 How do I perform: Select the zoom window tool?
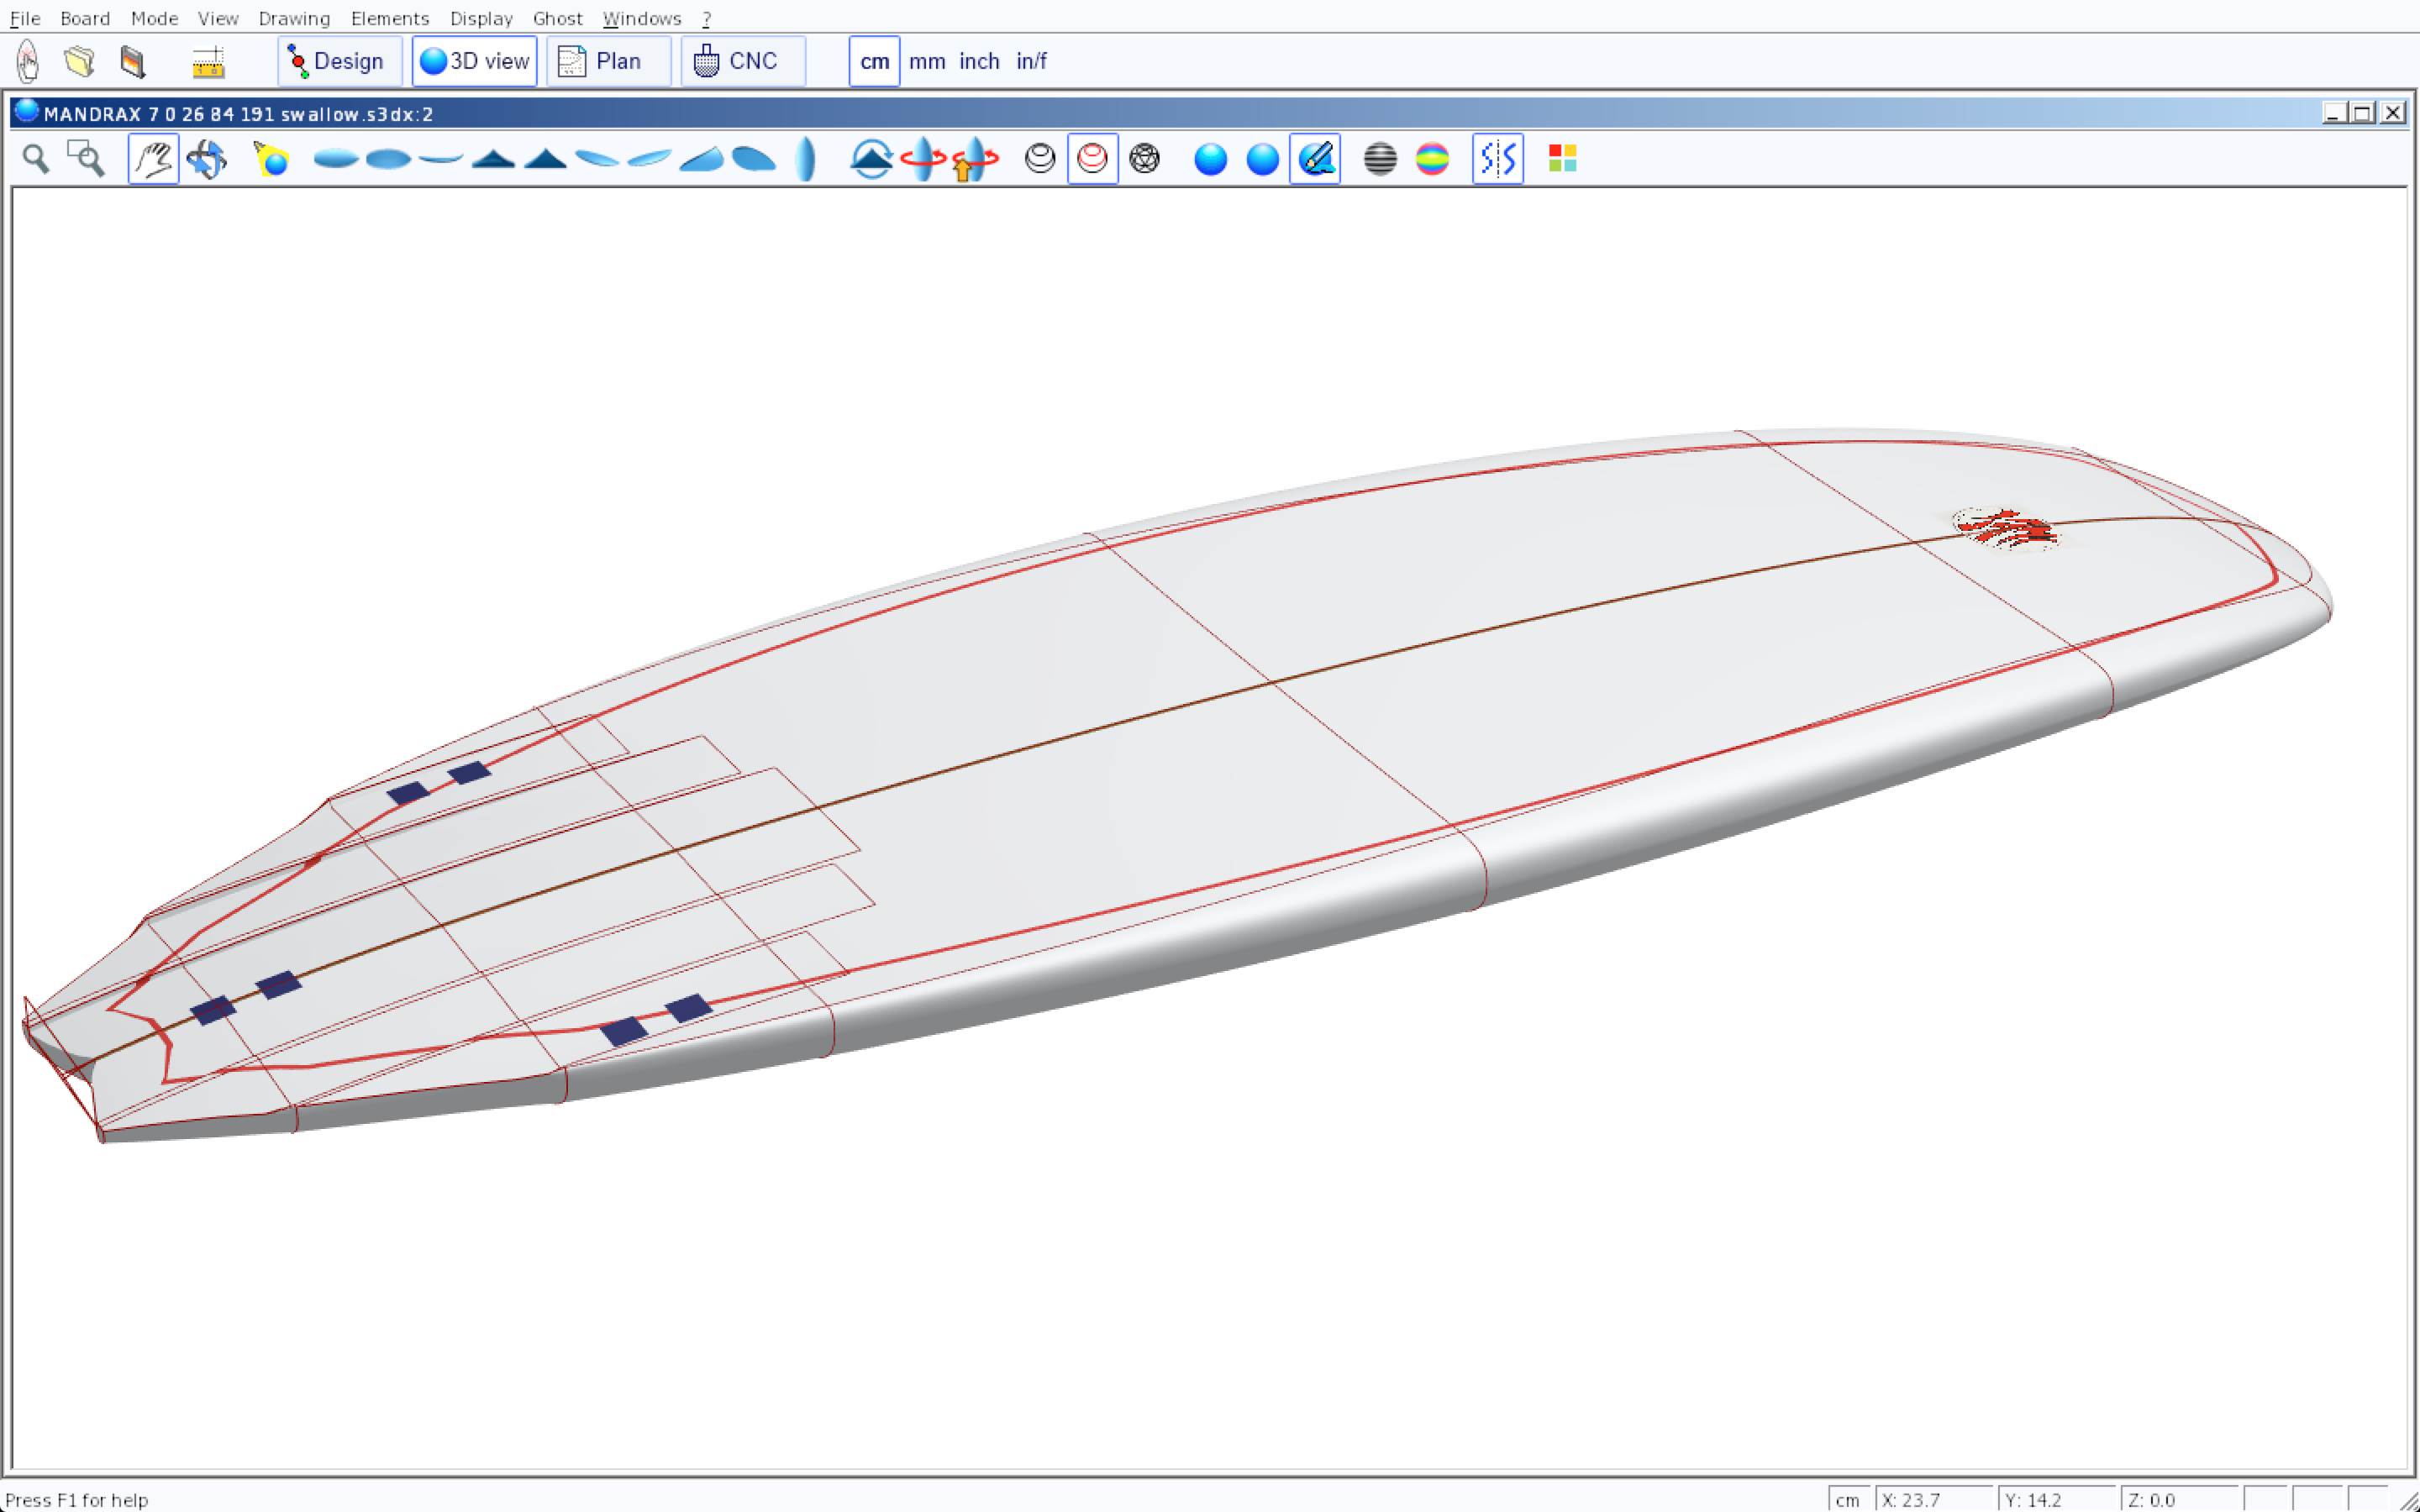86,159
